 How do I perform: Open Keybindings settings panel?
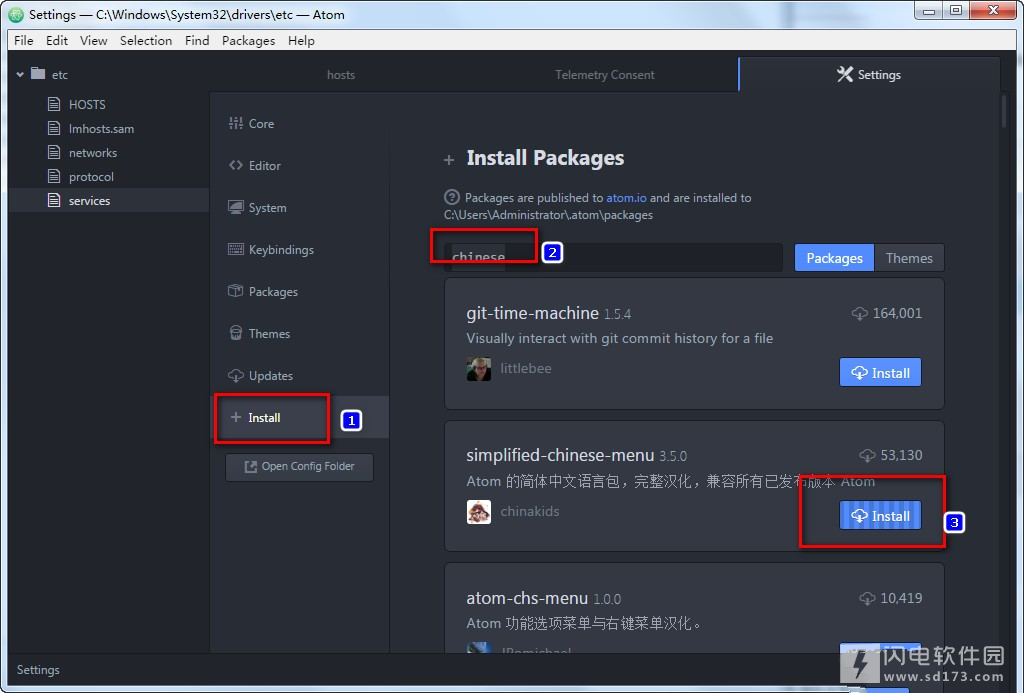281,250
